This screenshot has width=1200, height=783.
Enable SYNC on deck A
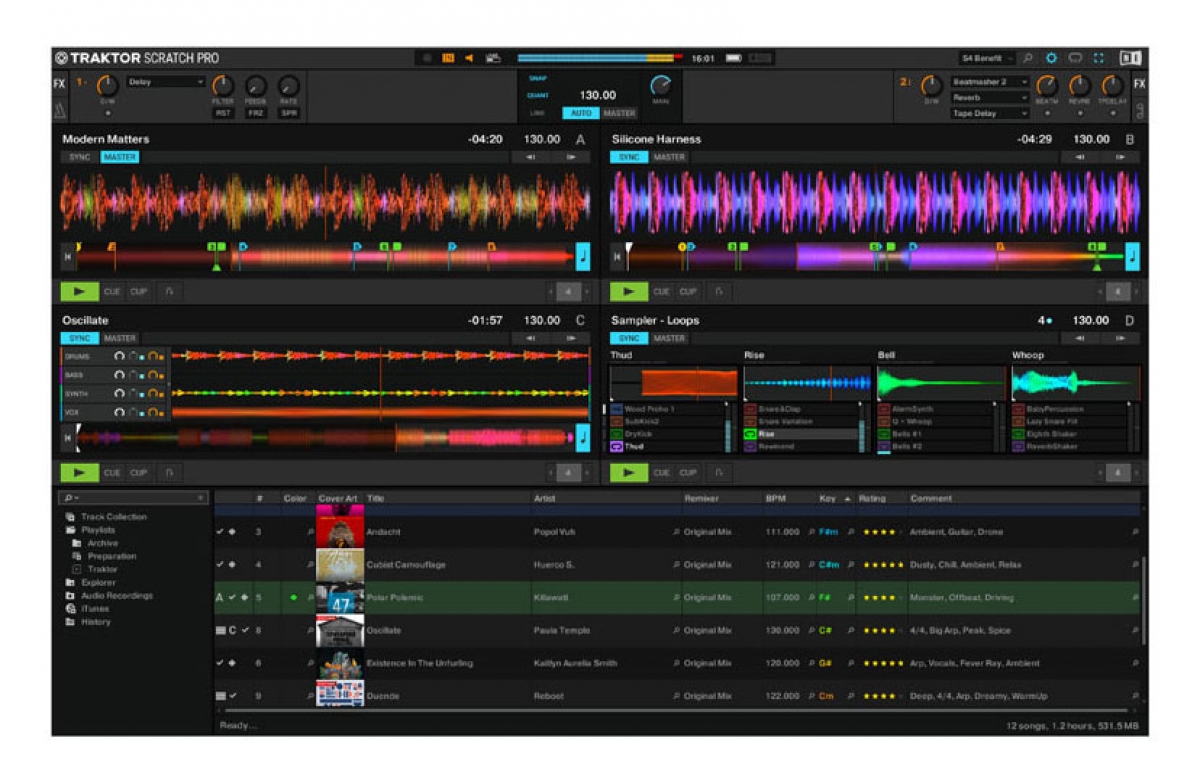coord(80,157)
